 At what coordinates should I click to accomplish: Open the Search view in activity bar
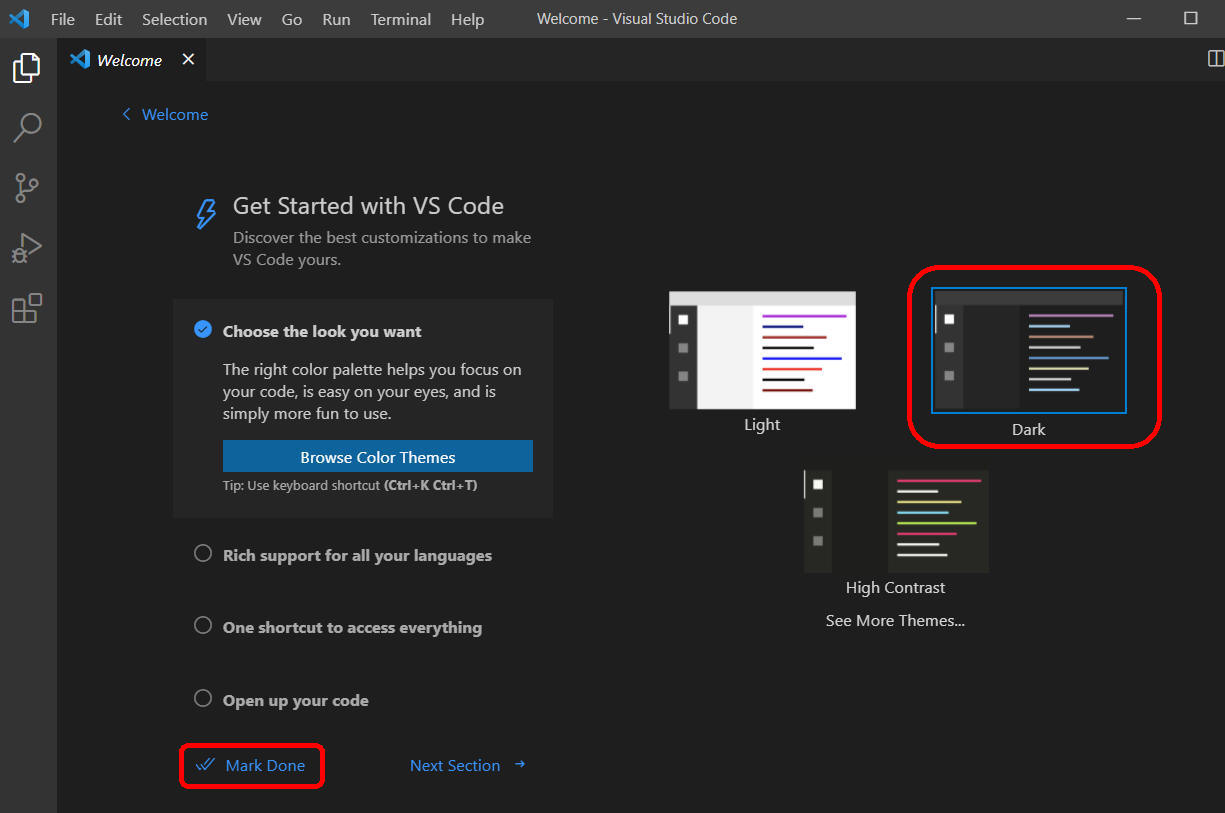(x=27, y=127)
